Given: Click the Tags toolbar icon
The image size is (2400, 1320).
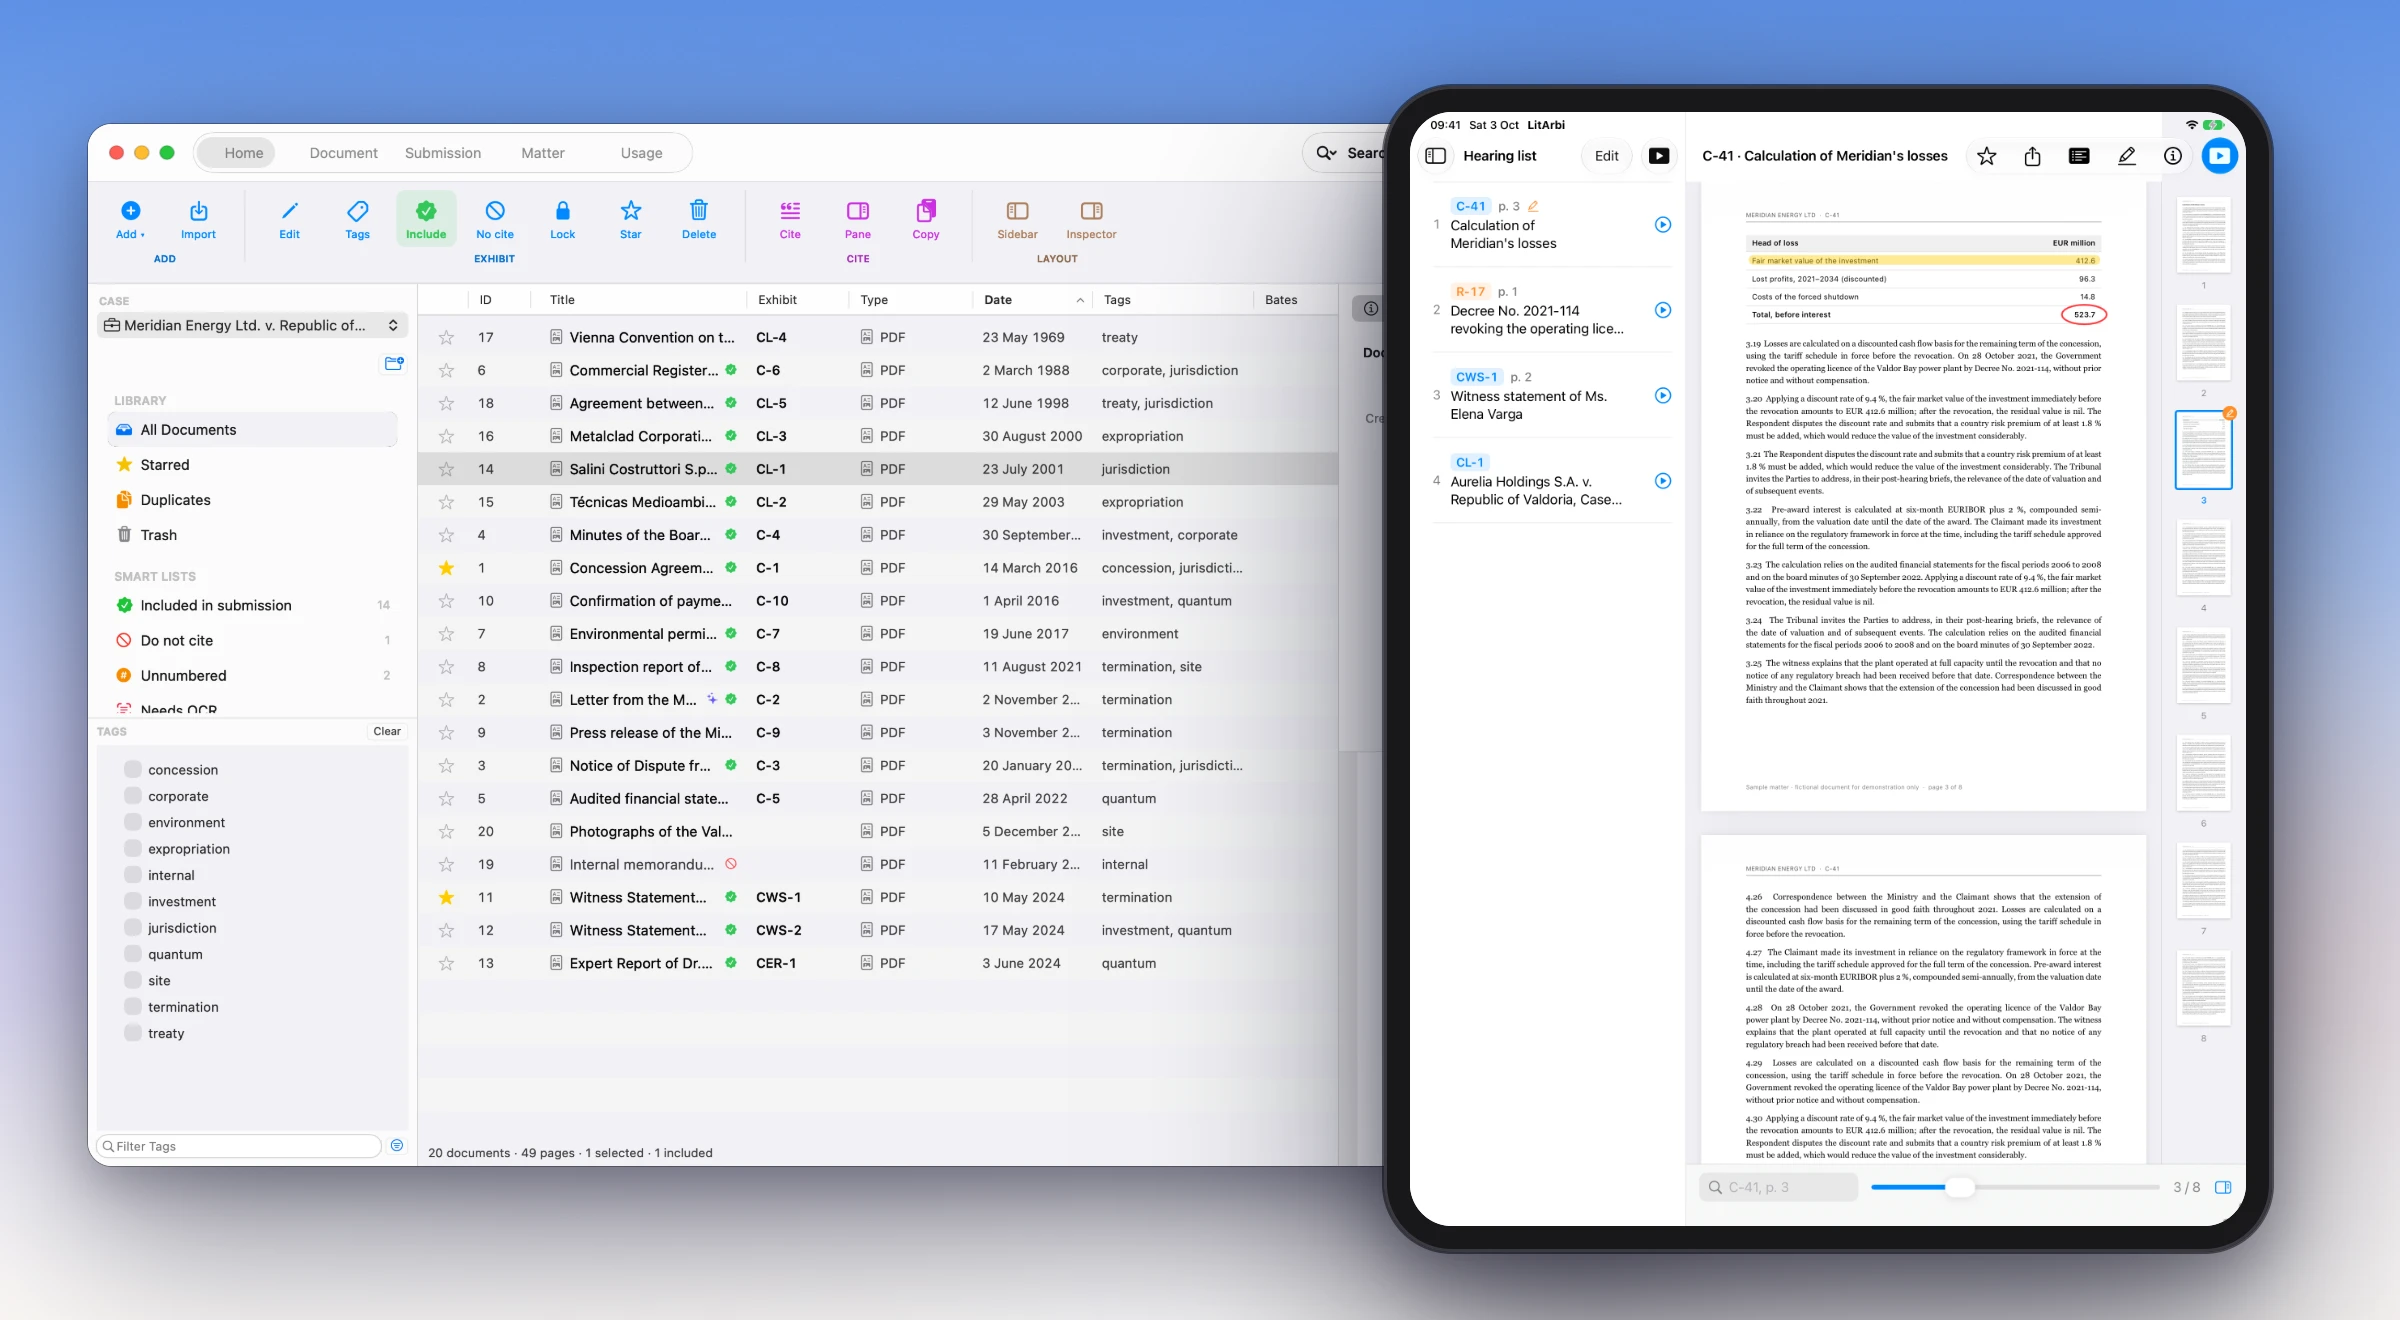Looking at the screenshot, I should coord(357,219).
